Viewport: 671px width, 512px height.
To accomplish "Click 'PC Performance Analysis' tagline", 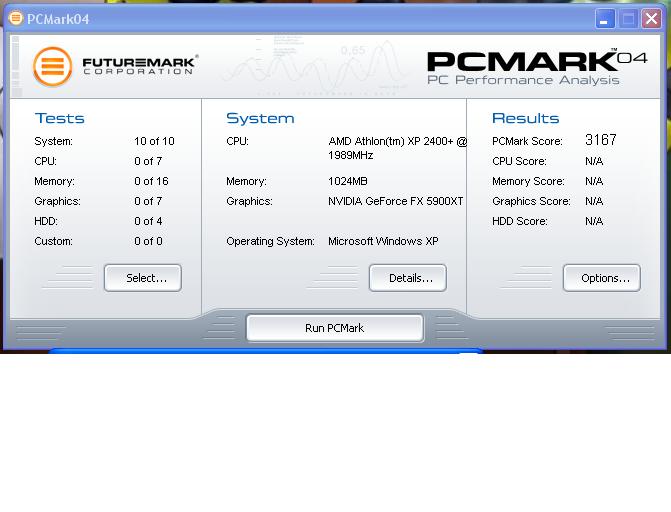I will (523, 80).
